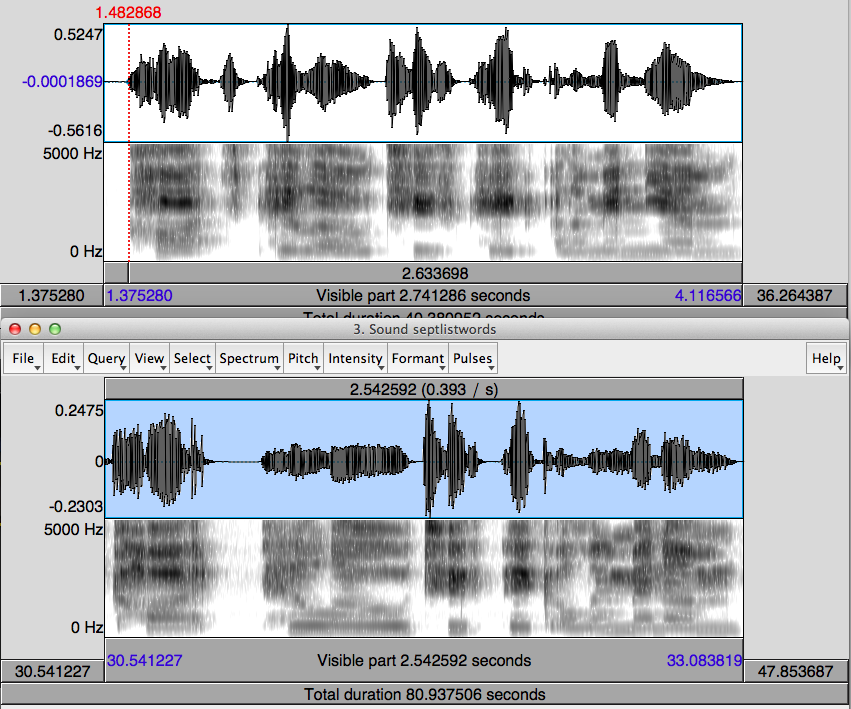Open the Pitch menu
The width and height of the screenshot is (851, 709).
tap(303, 358)
